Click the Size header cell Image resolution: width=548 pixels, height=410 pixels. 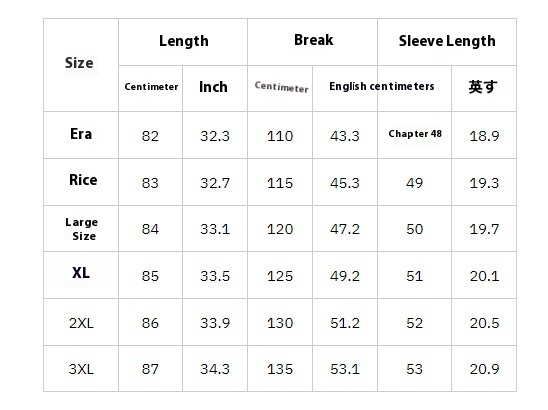tap(79, 63)
